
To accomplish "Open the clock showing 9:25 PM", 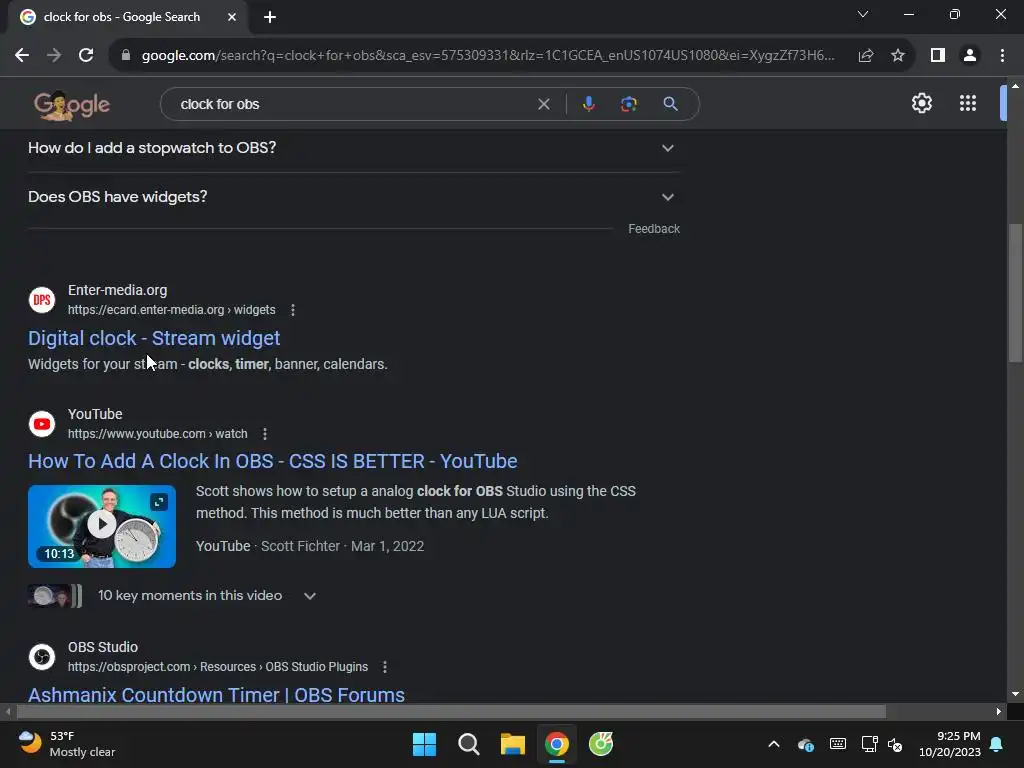I will coord(949,744).
